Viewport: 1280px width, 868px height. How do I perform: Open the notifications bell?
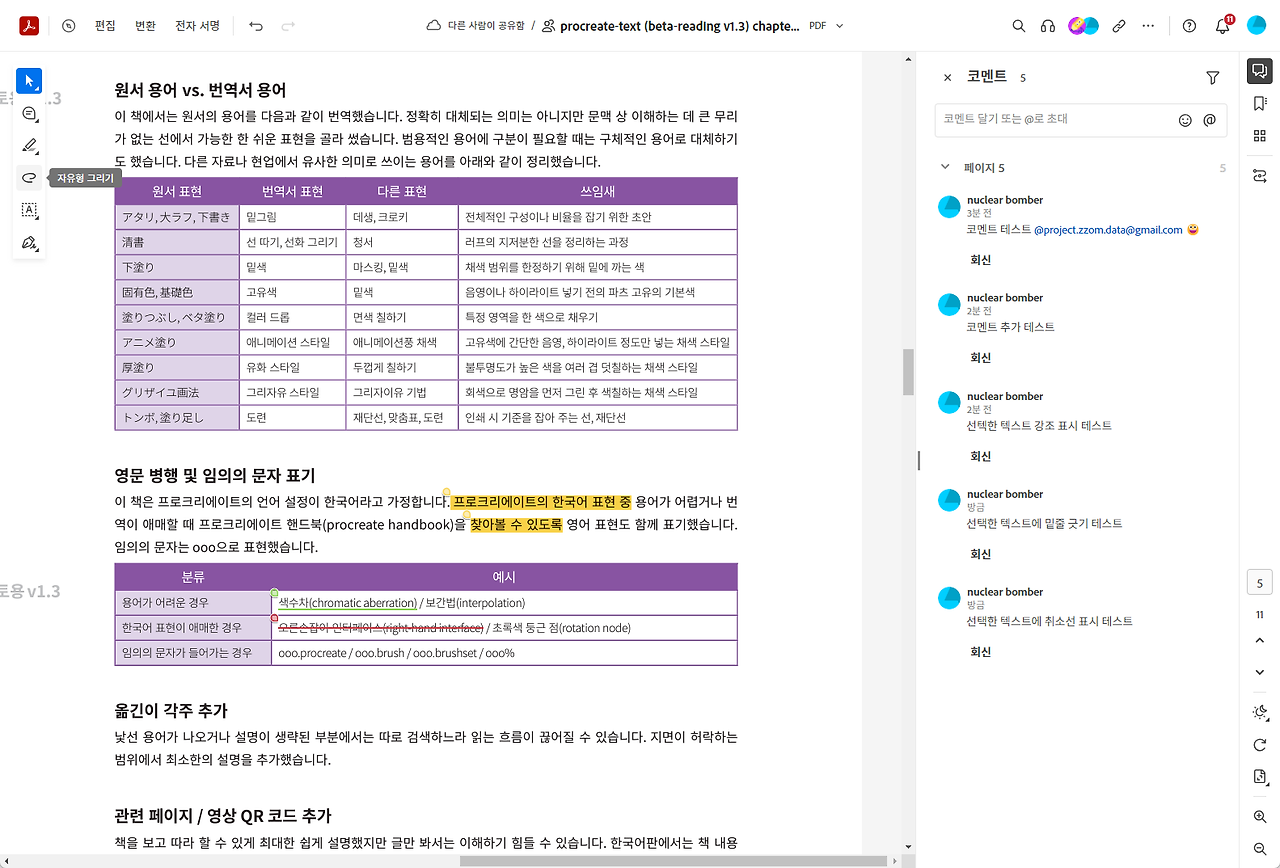pos(1223,26)
